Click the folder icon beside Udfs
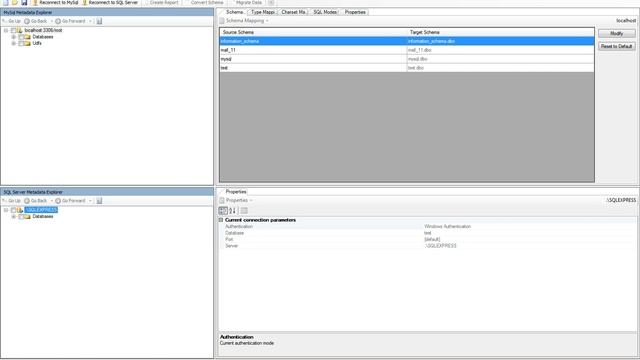Screen dimensions: 640x360 click(x=27, y=43)
